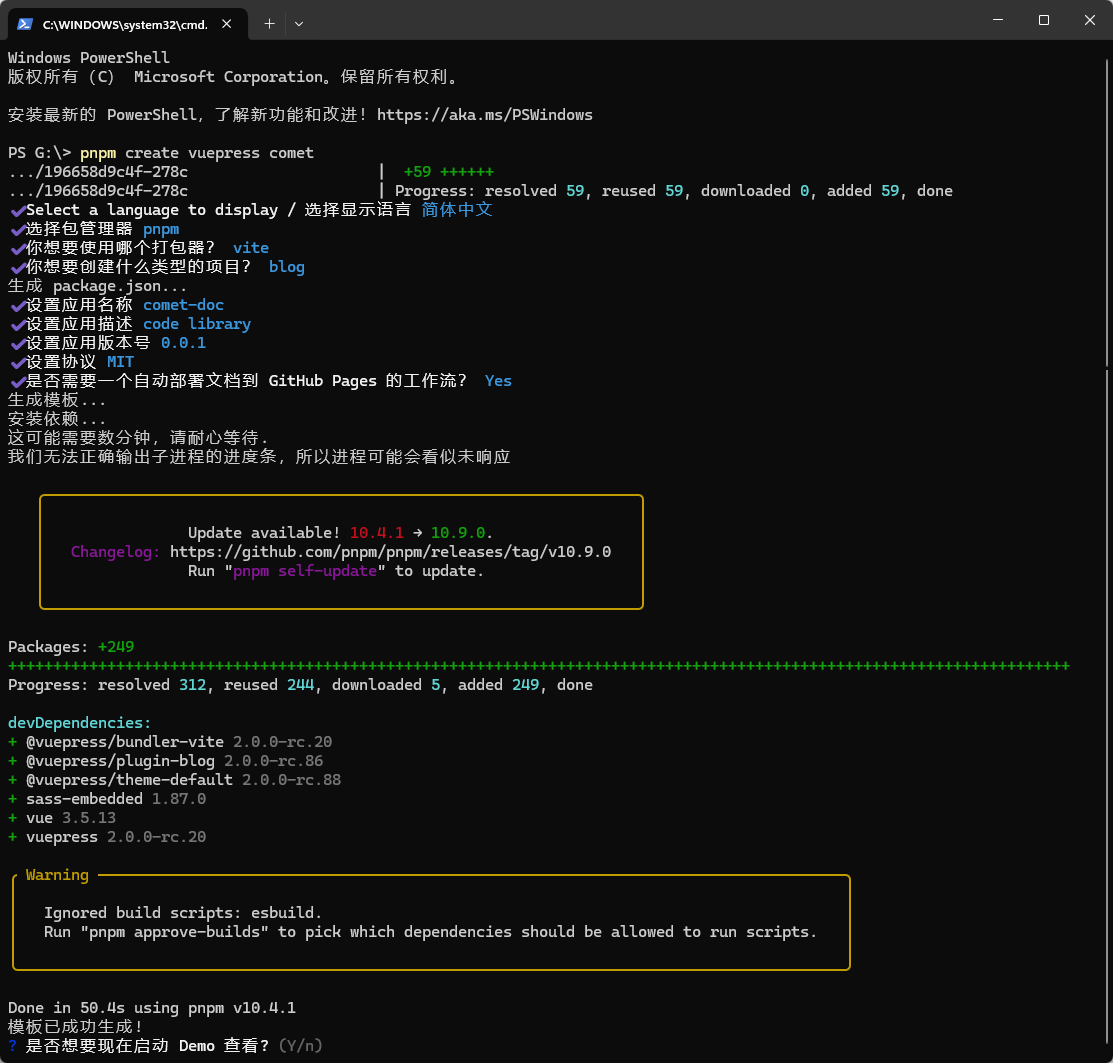Click the 'MIT' license value
Viewport: 1113px width, 1063px height.
point(120,362)
